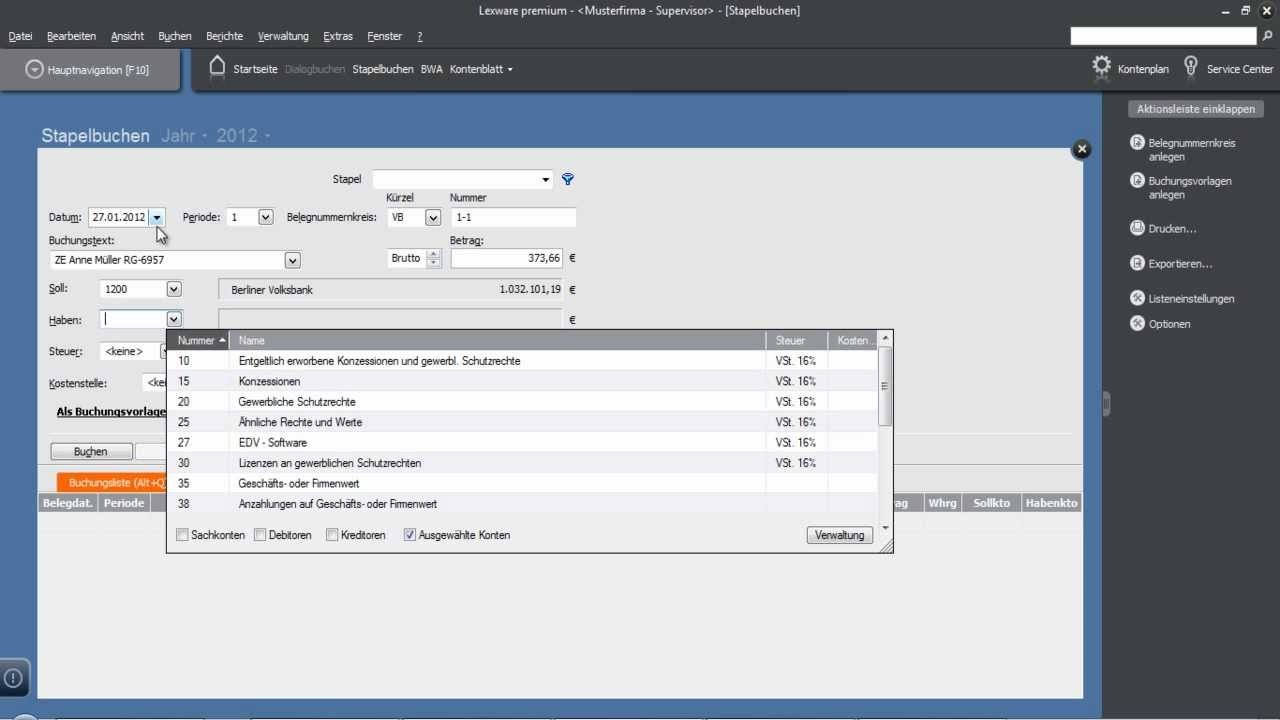
Task: Click the search field top right
Action: tap(1163, 36)
